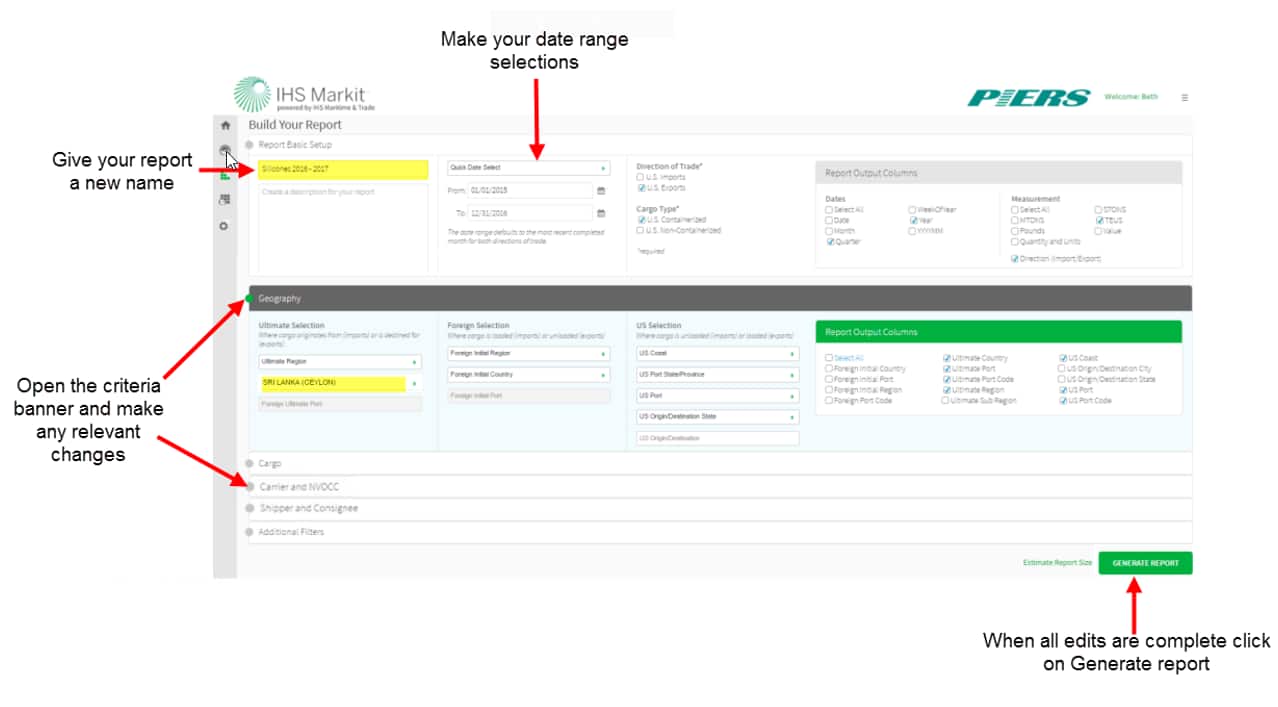
Task: Open the hamburger menu near Welcome Beth
Action: pyautogui.click(x=1185, y=98)
